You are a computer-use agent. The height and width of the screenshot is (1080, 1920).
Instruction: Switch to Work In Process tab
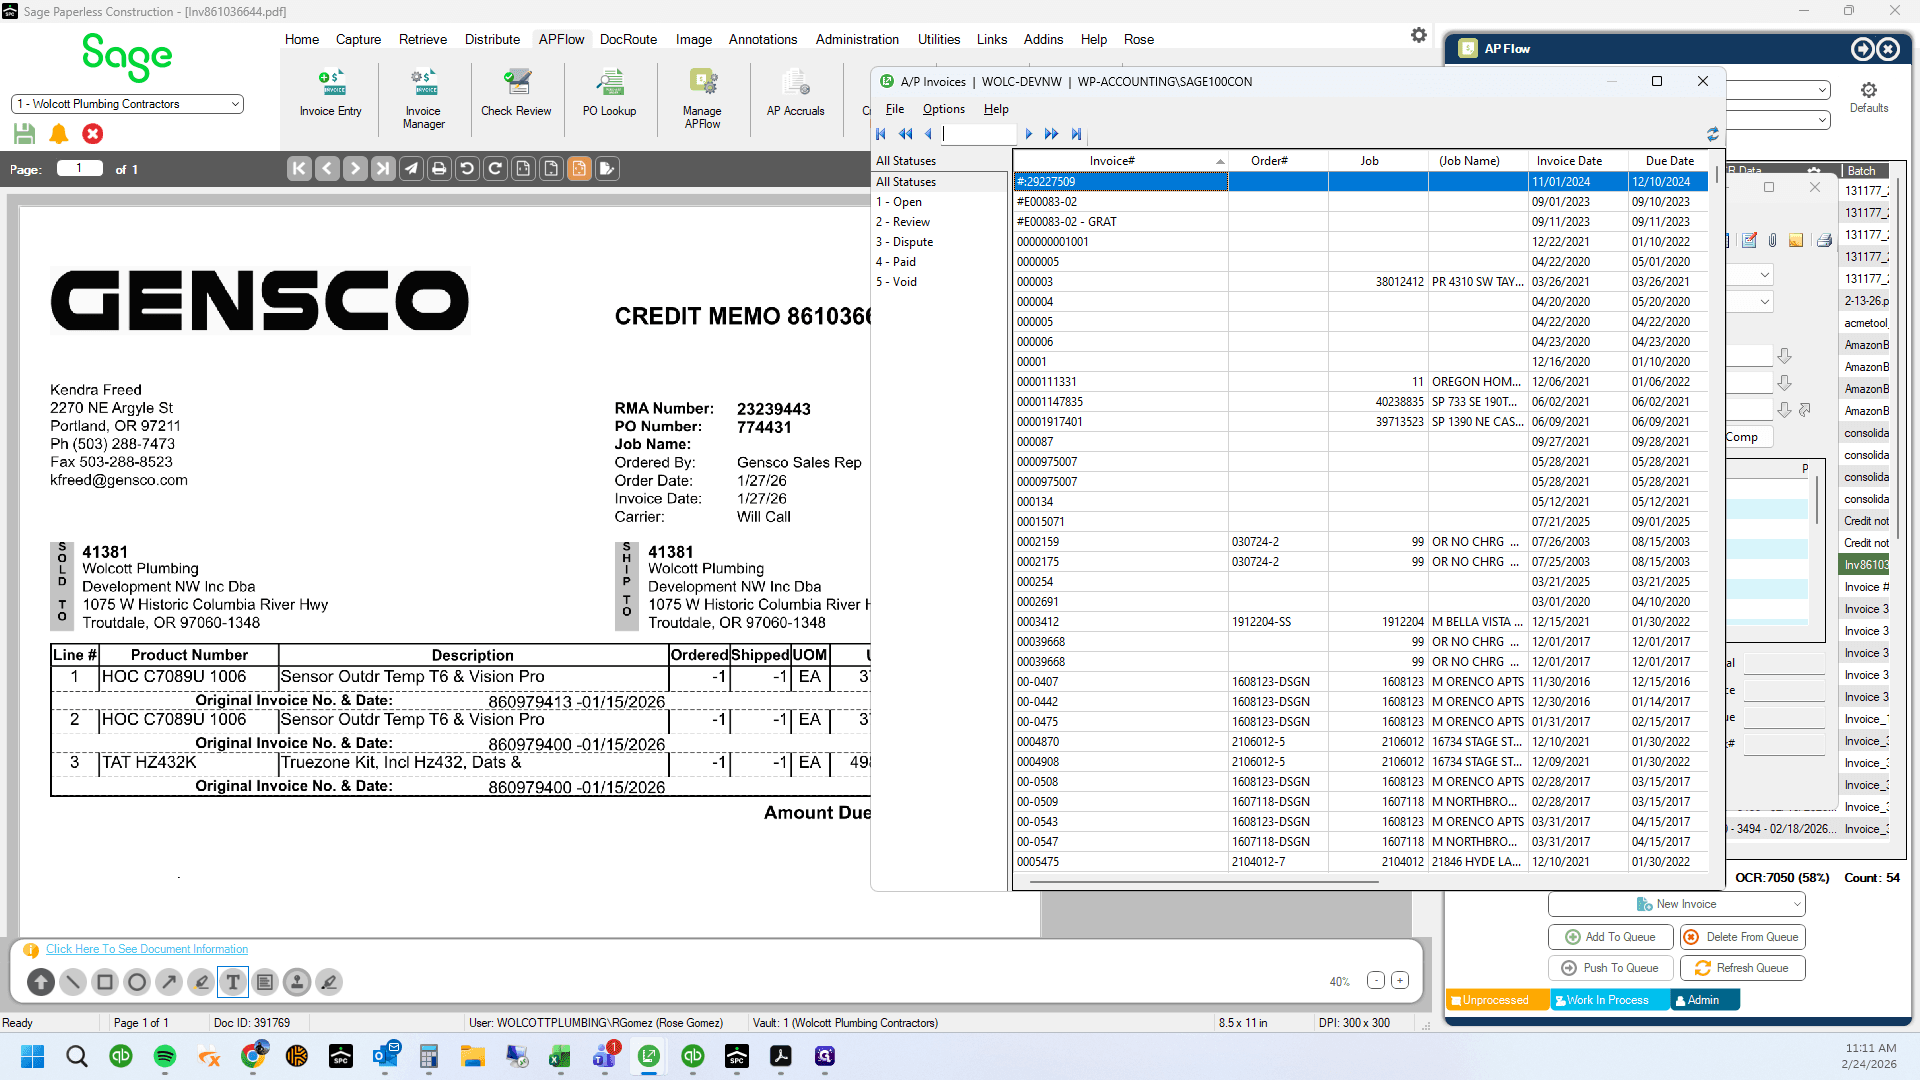point(1609,1000)
